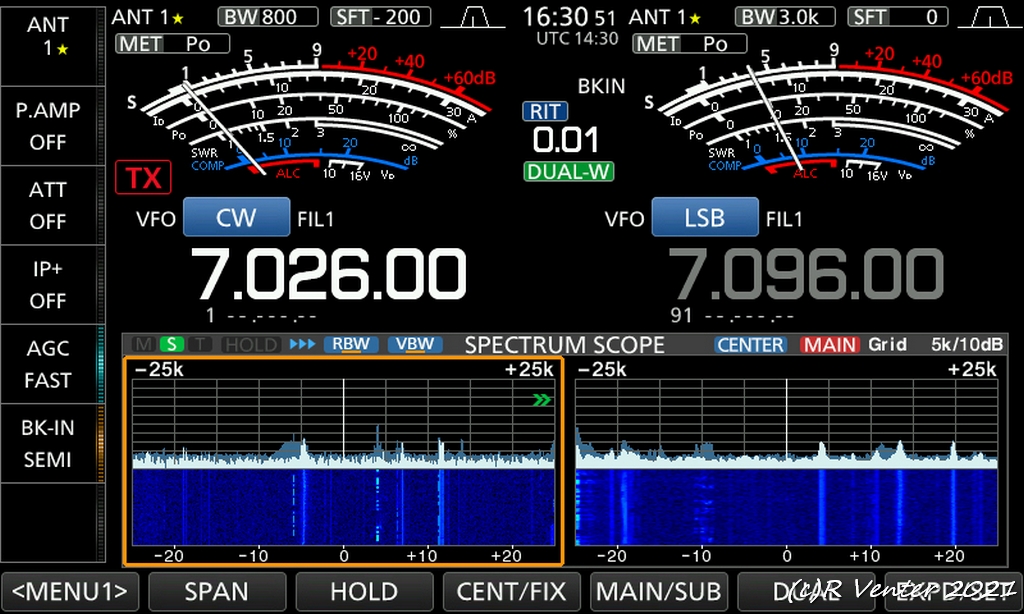
Task: Open the sub SFT 0 shift indicator
Action: tap(897, 17)
